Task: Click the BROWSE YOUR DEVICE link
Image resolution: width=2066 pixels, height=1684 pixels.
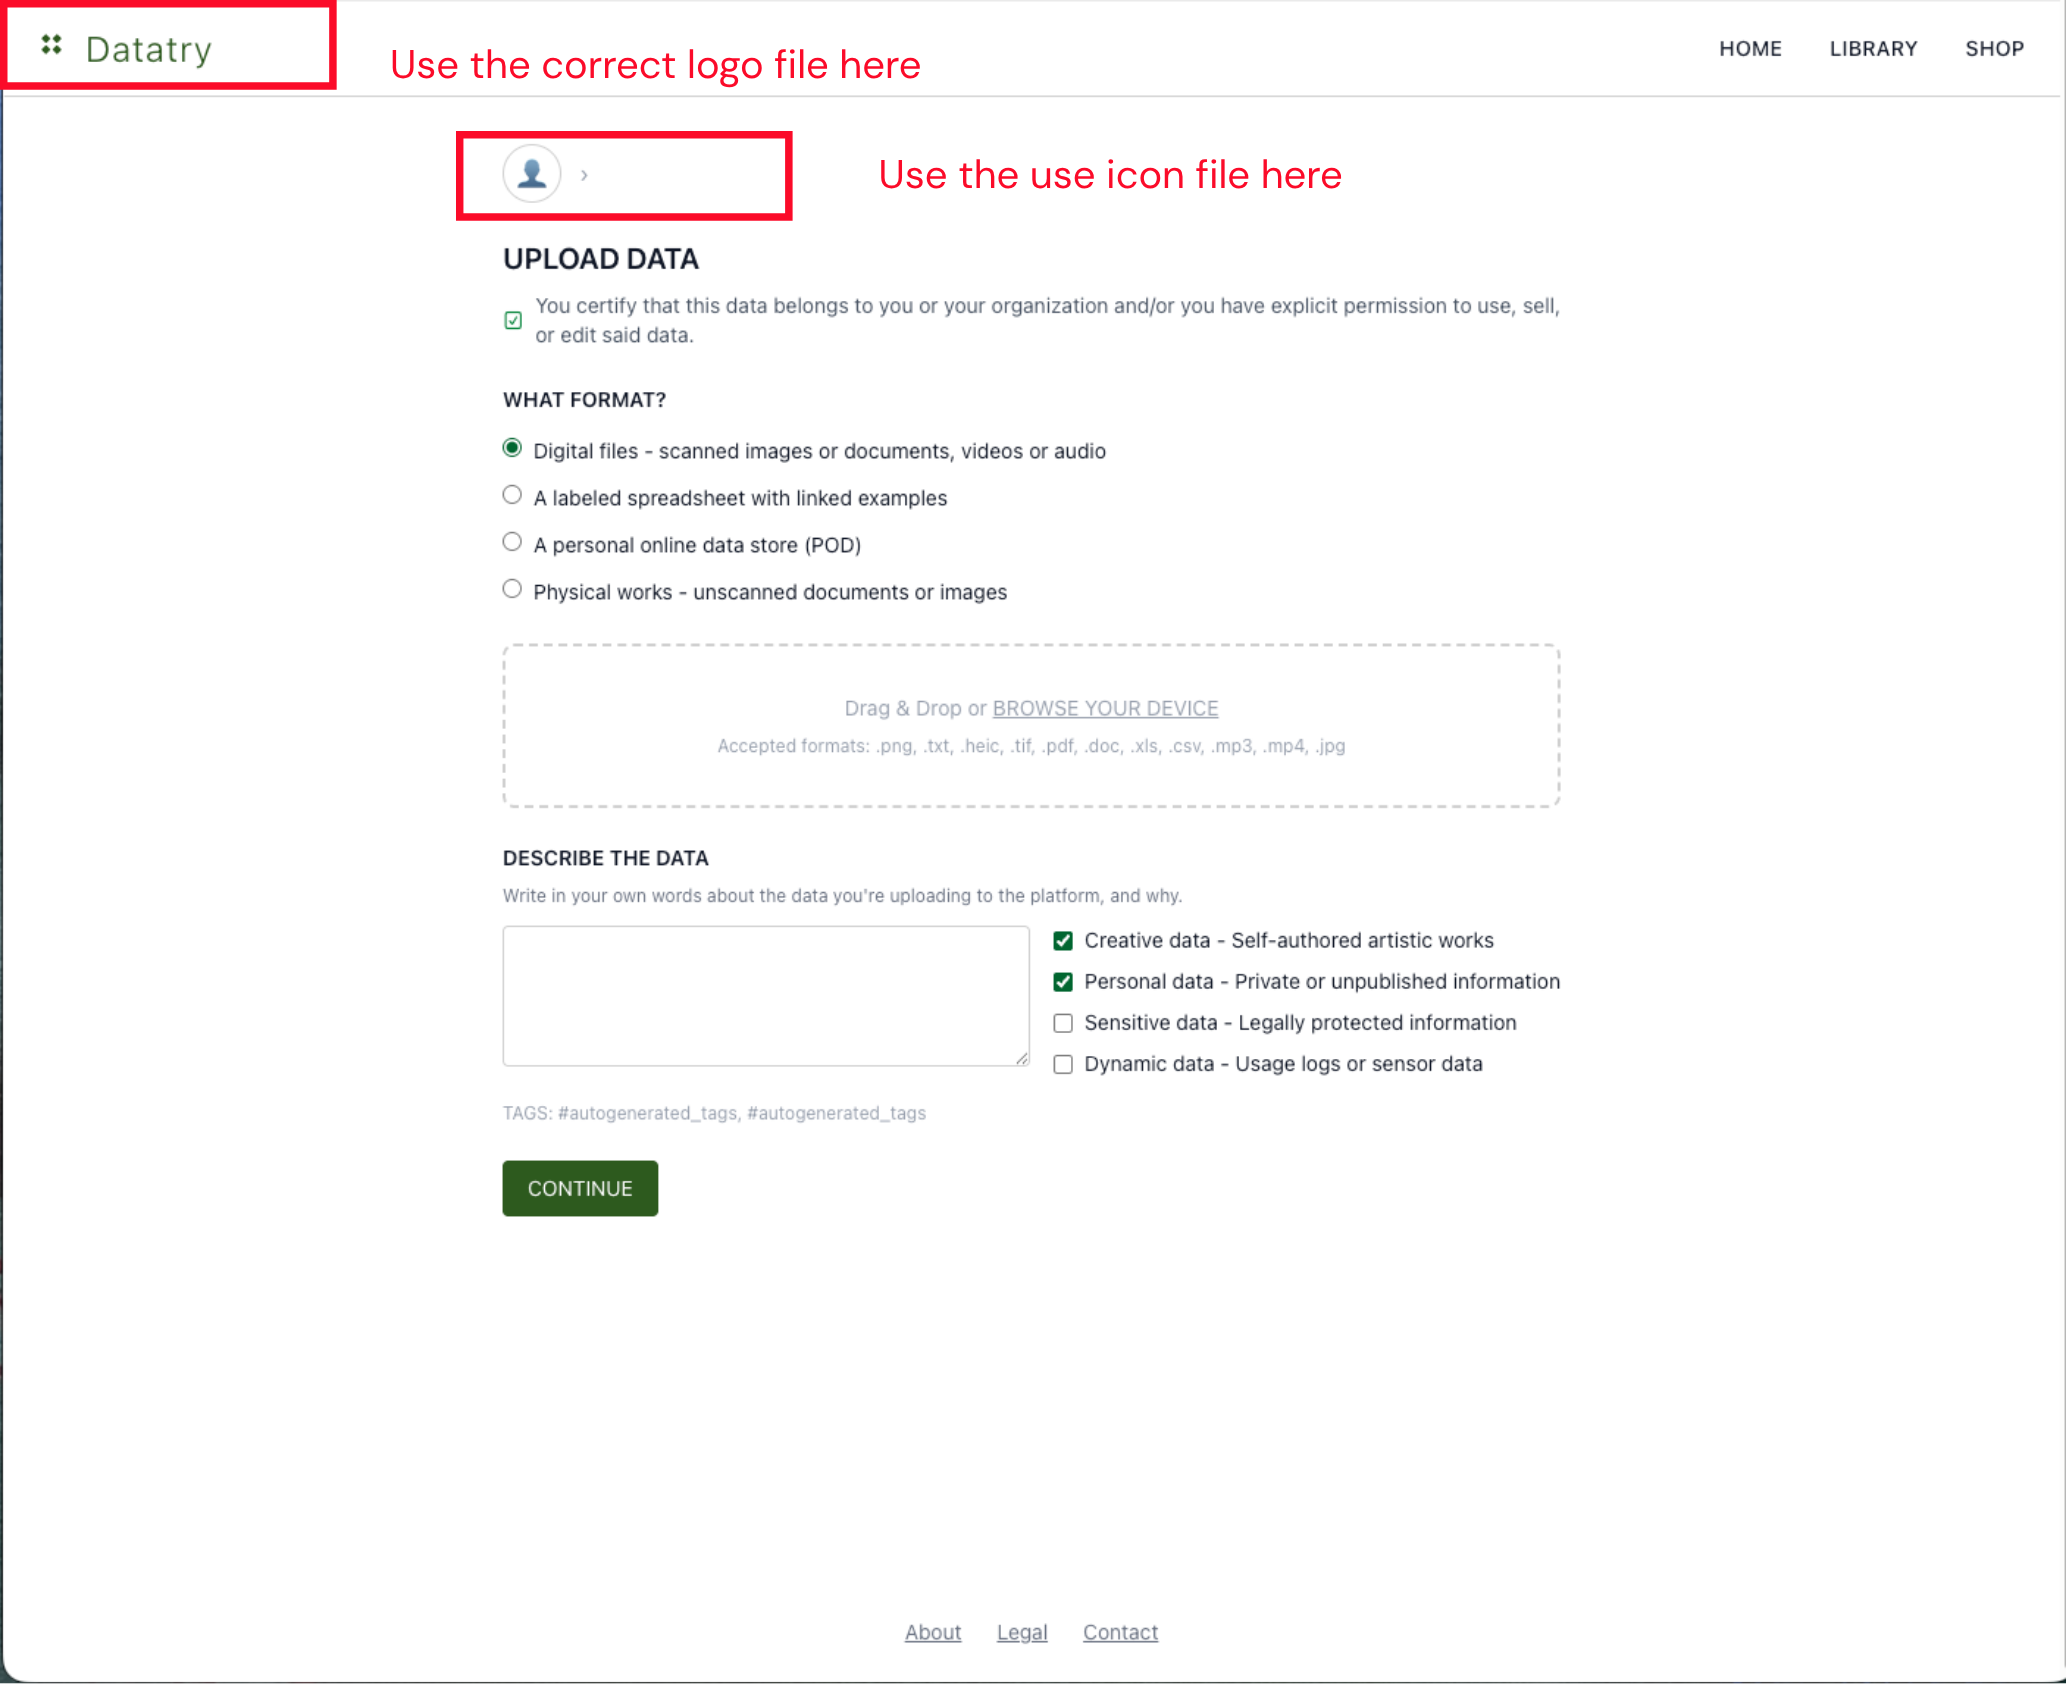Action: pyautogui.click(x=1105, y=708)
